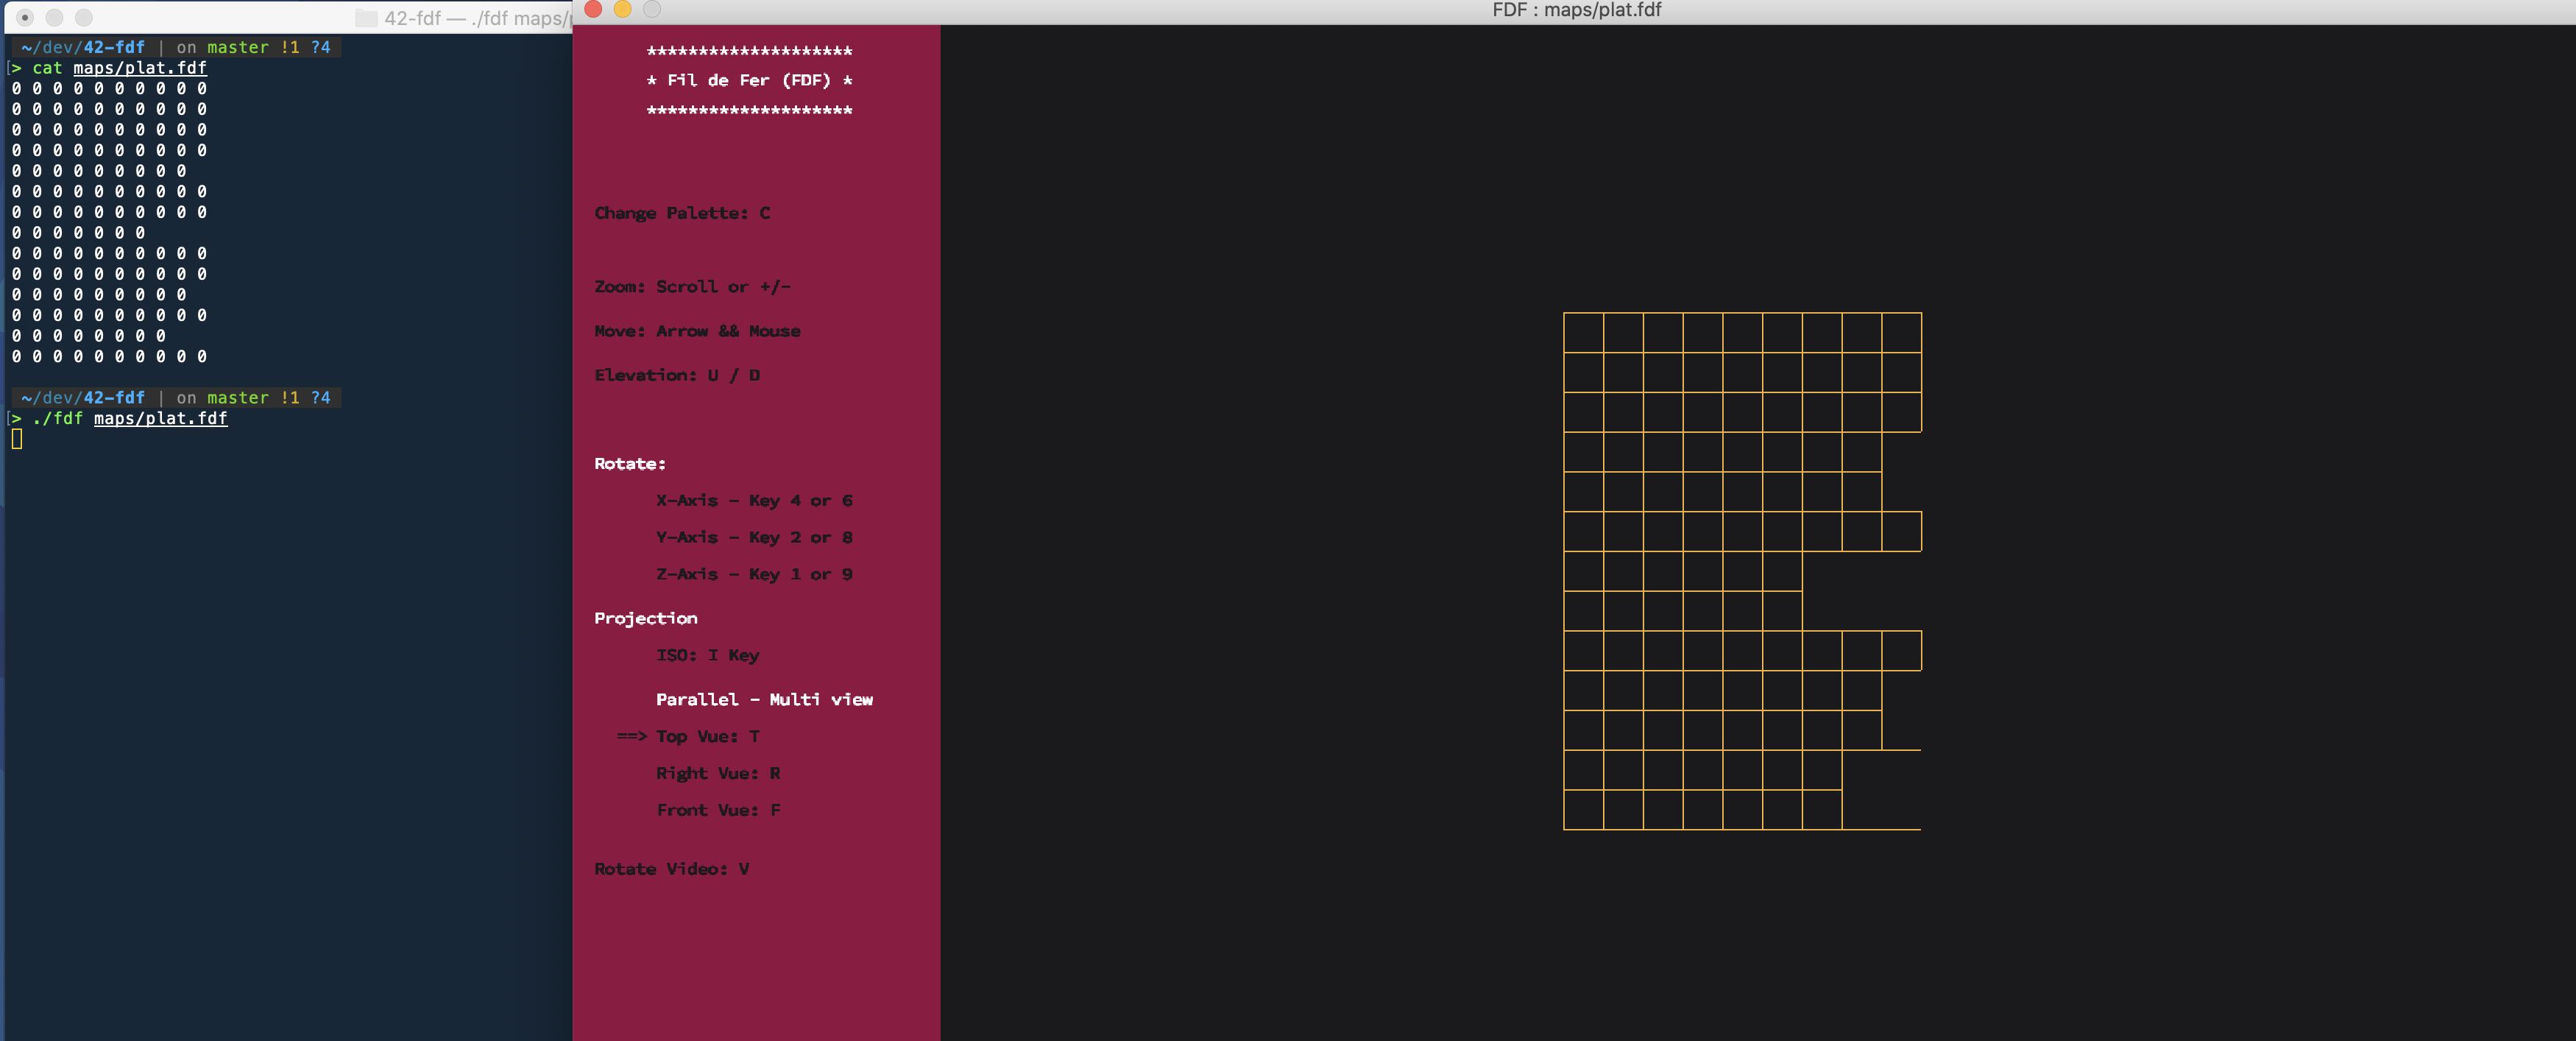Click the terminal window title '42-fdf'
Viewport: 2576px width, 1041px height.
click(x=412, y=18)
